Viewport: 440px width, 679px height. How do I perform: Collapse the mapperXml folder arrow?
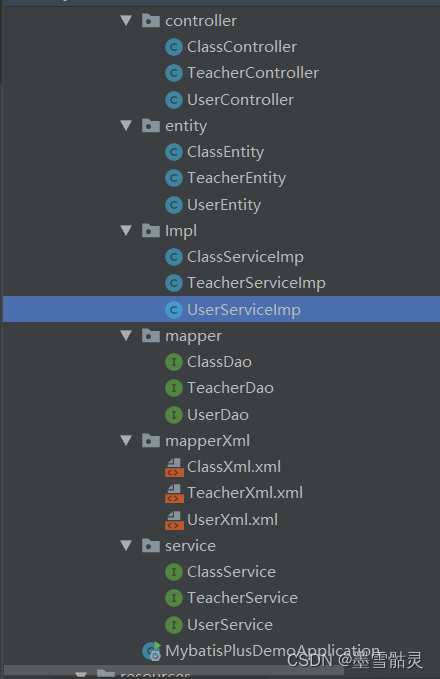126,440
